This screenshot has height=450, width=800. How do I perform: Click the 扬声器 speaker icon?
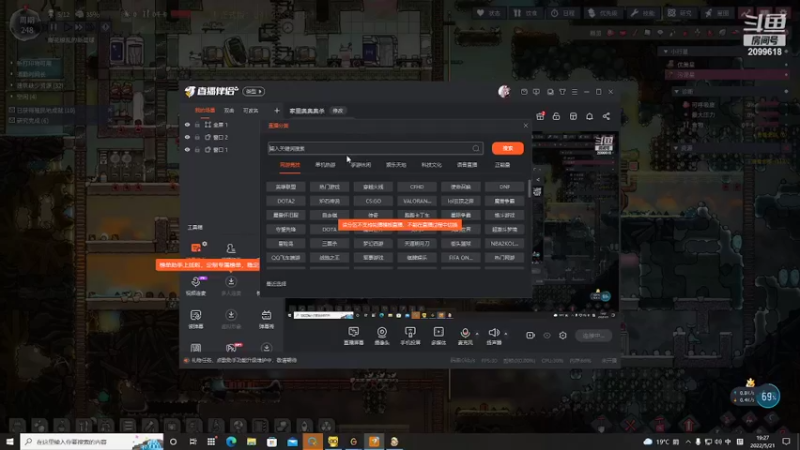tap(494, 335)
